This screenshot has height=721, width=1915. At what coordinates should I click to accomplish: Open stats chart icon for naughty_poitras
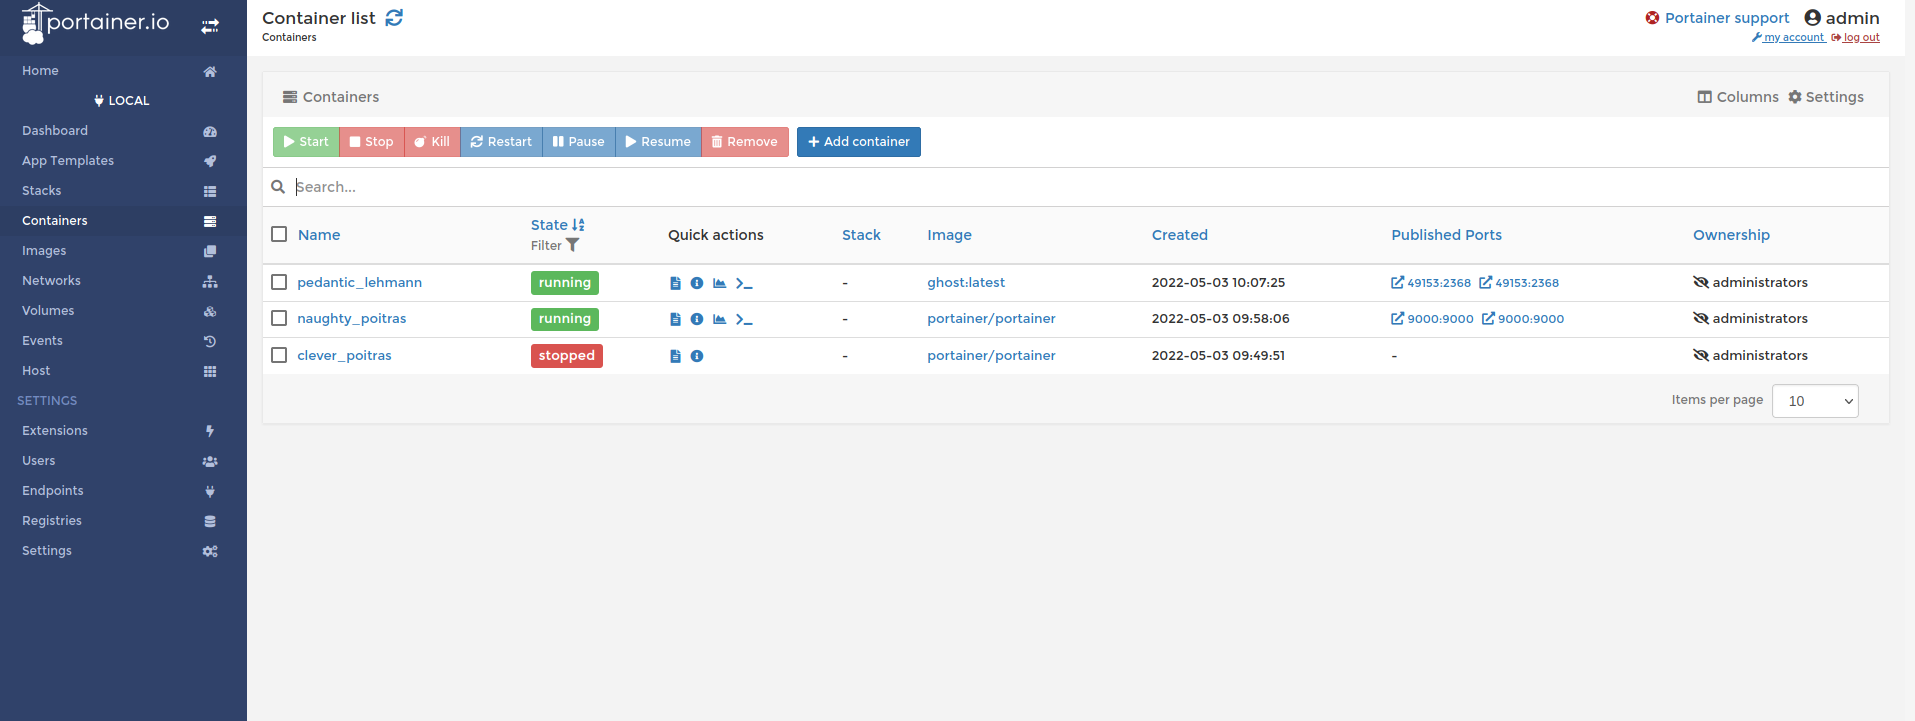[719, 319]
